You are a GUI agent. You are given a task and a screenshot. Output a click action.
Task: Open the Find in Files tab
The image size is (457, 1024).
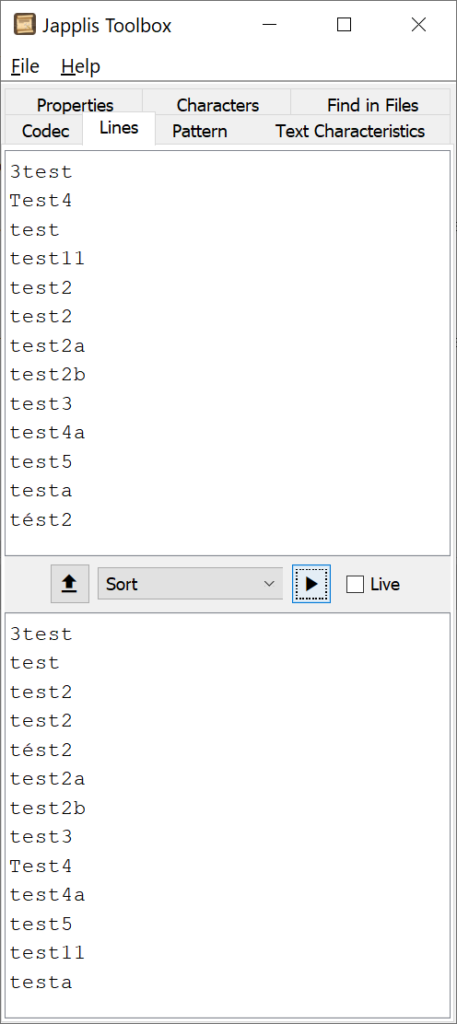pos(373,104)
